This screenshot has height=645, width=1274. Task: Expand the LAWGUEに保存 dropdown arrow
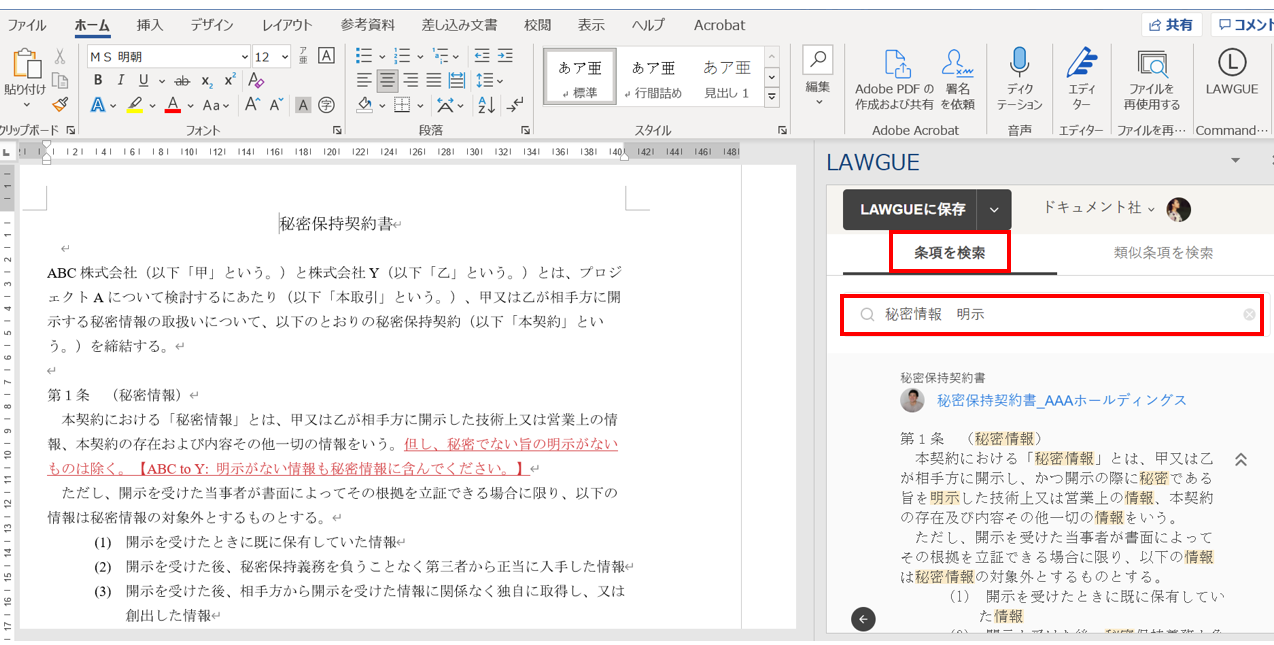pyautogui.click(x=994, y=210)
